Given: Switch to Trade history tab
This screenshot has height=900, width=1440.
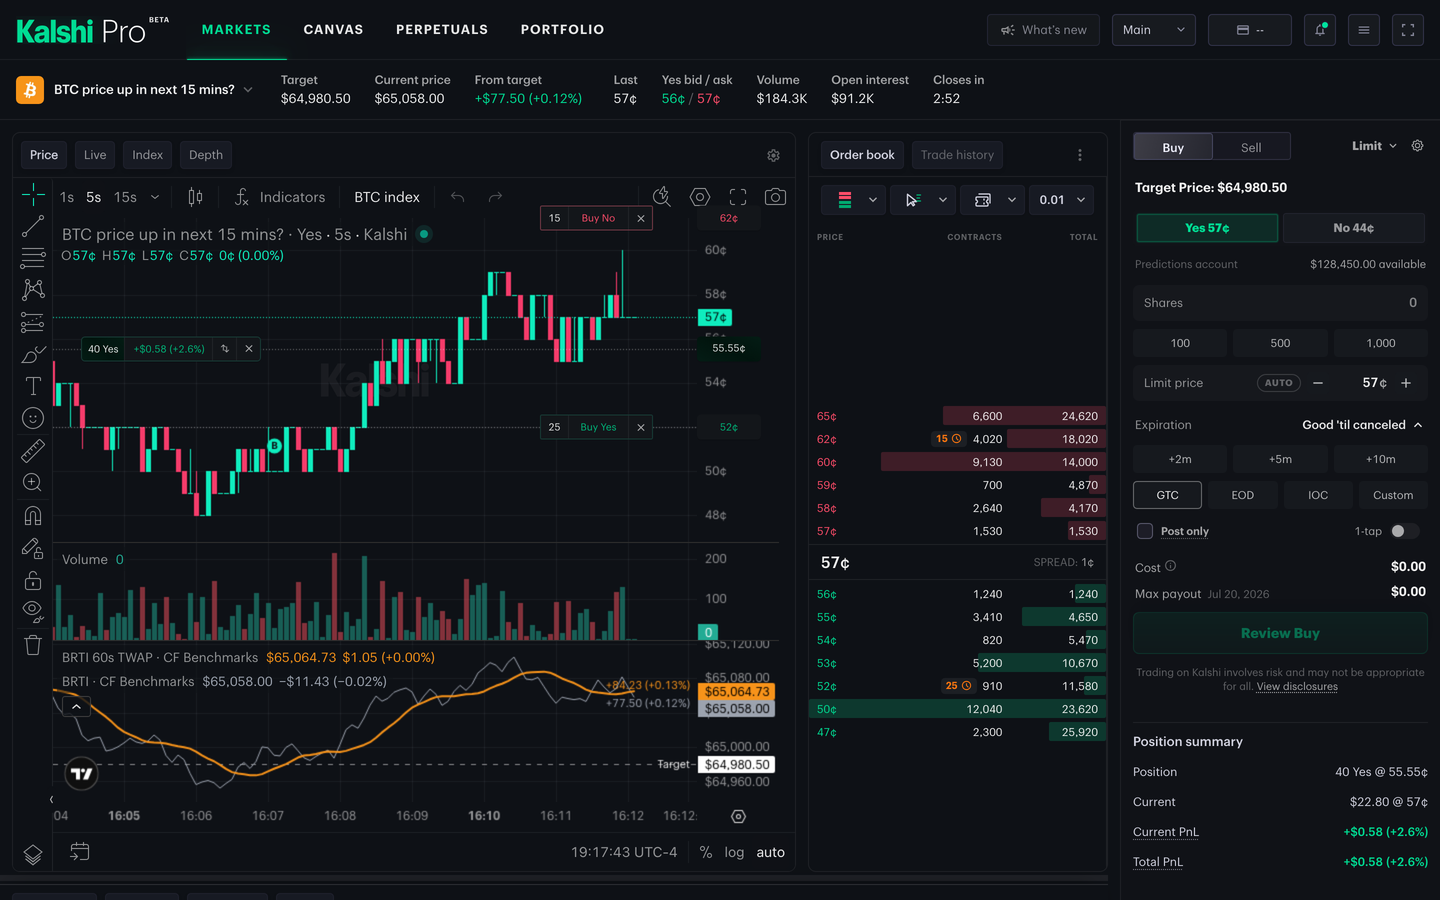Looking at the screenshot, I should pos(957,155).
